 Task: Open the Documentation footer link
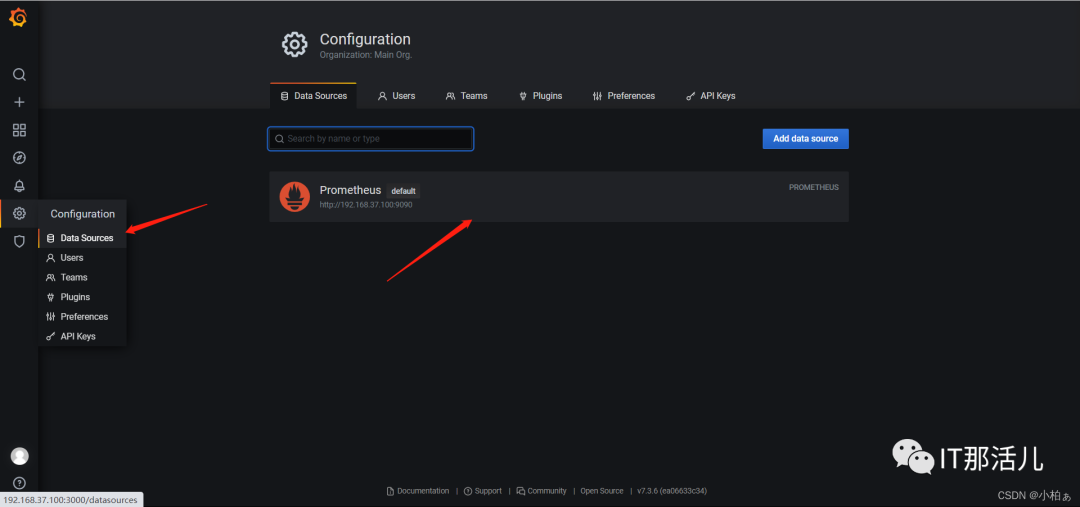[x=417, y=491]
